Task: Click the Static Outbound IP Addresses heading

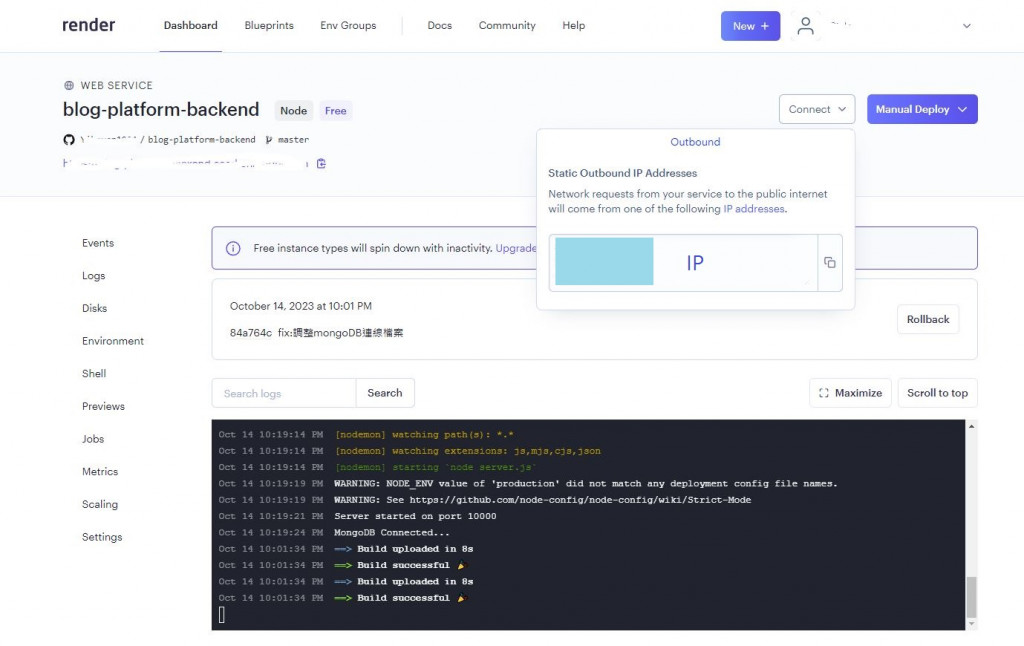Action: (x=622, y=173)
